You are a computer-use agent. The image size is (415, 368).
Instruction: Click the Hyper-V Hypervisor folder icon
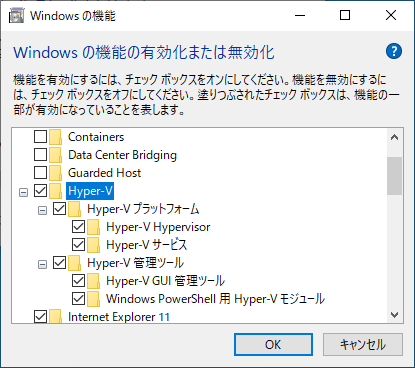click(x=93, y=227)
